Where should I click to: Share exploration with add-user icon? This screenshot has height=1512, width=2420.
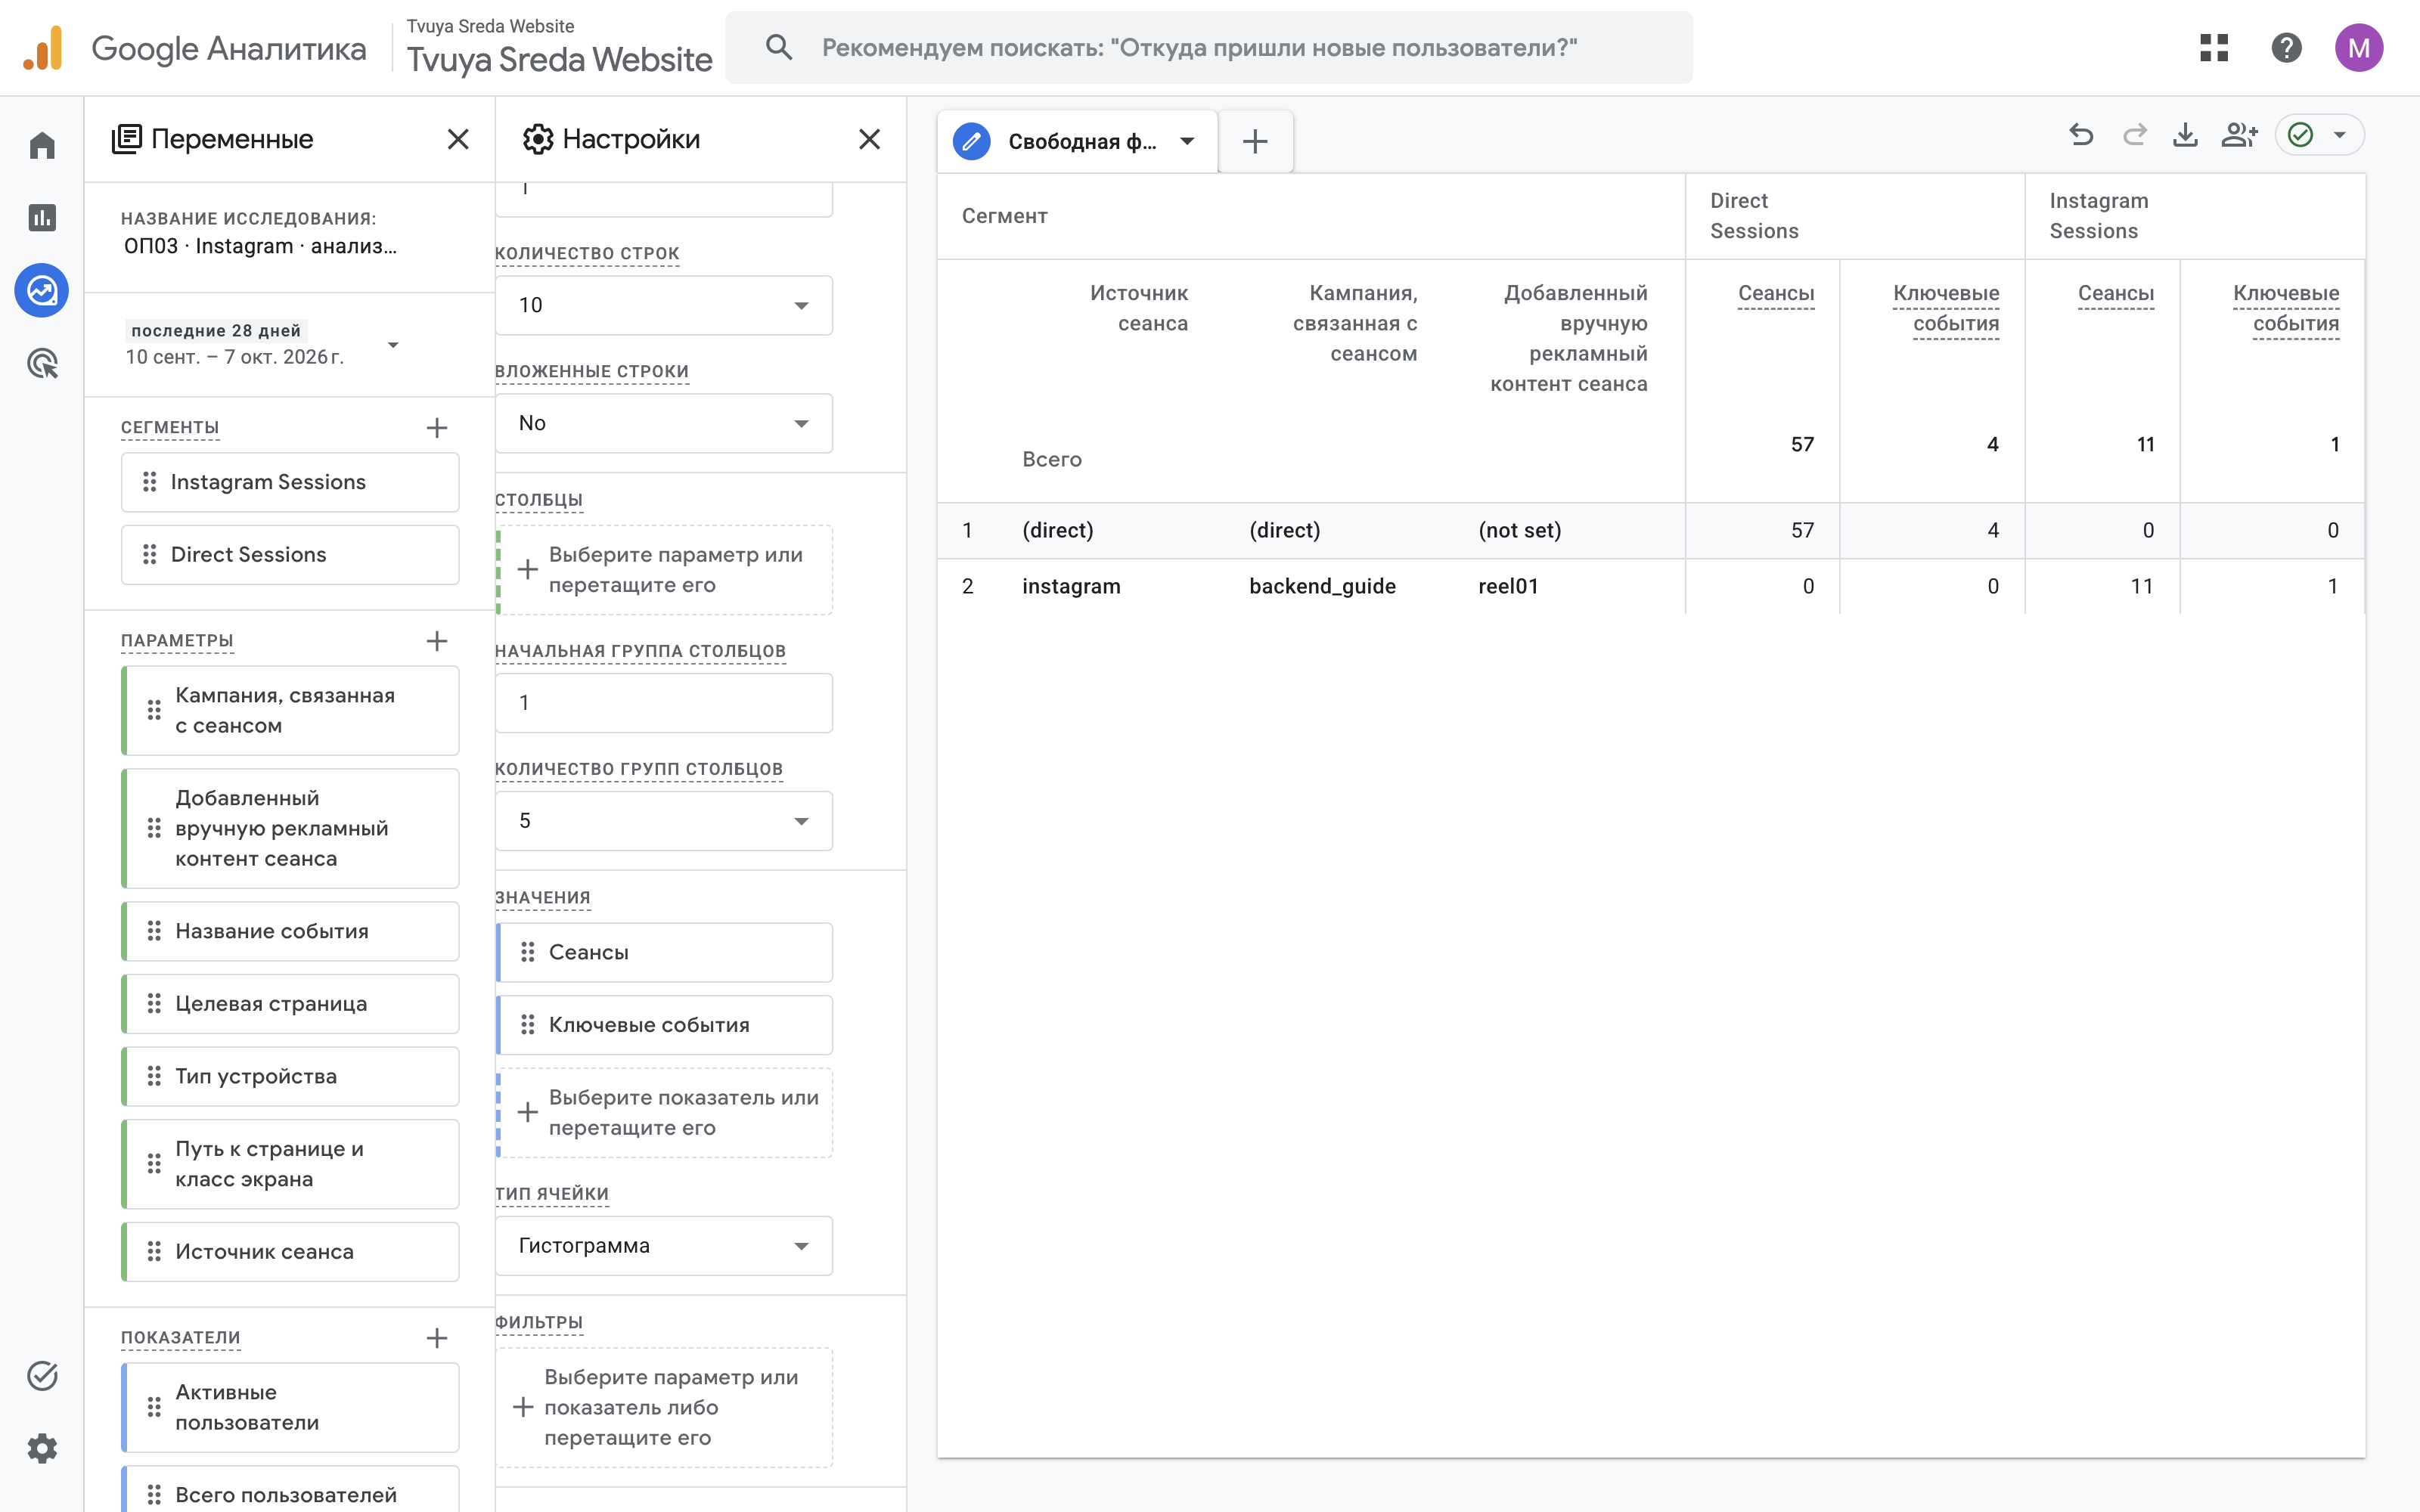point(2239,135)
